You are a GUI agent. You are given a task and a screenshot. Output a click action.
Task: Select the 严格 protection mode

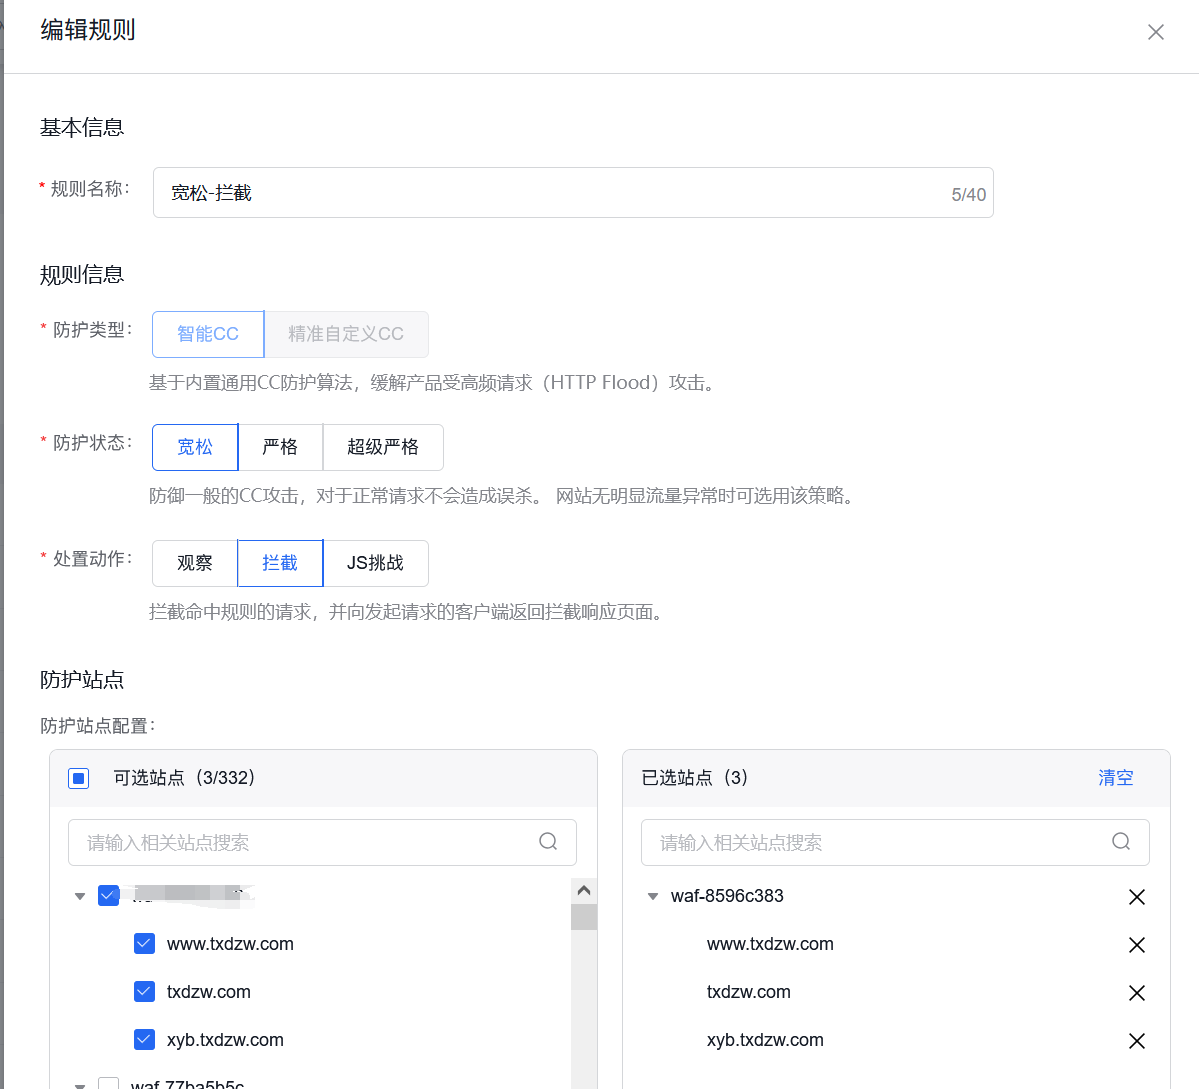point(281,447)
